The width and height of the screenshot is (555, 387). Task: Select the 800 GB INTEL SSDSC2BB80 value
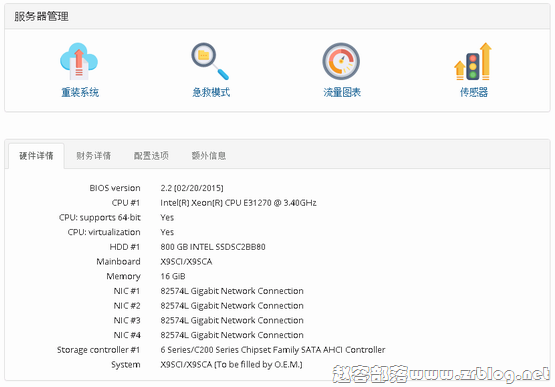[x=213, y=247]
